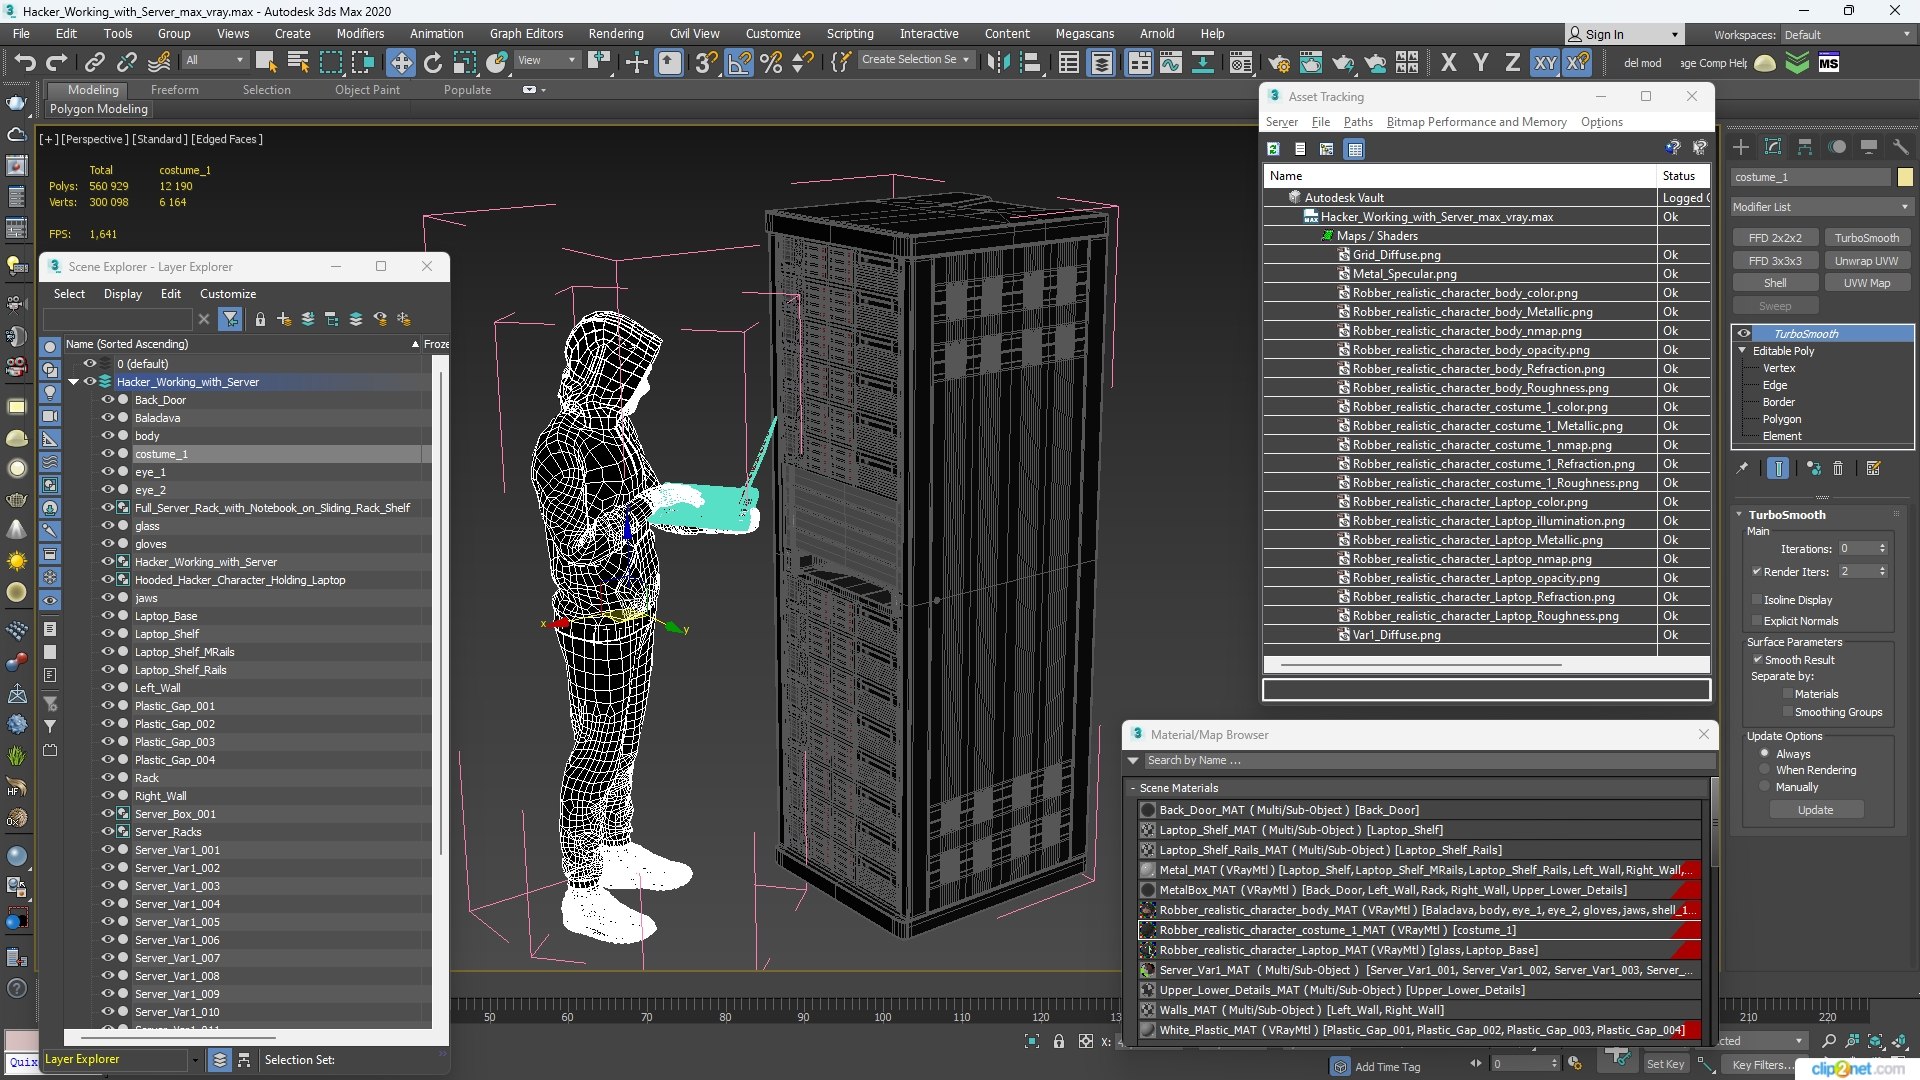Collapse the Editable Poly sub-object tree
Image resolution: width=1920 pixels, height=1080 pixels.
click(x=1743, y=351)
